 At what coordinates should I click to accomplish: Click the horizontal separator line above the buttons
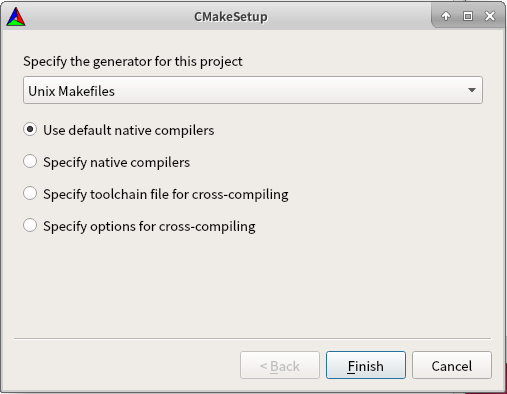coord(252,338)
